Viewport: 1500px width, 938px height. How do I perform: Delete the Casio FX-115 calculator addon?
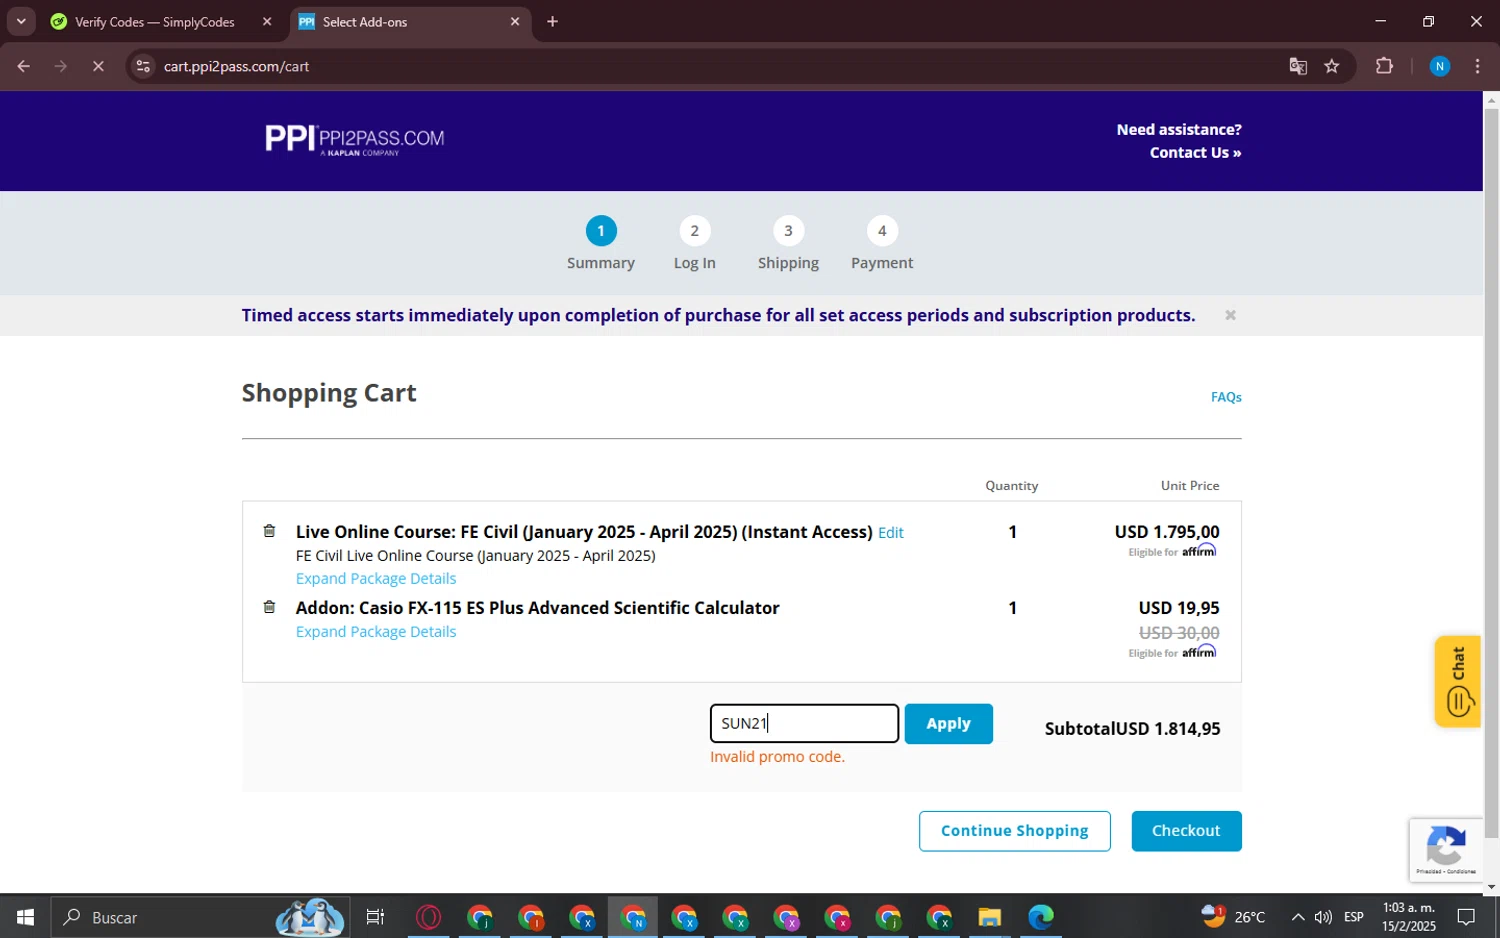(269, 607)
